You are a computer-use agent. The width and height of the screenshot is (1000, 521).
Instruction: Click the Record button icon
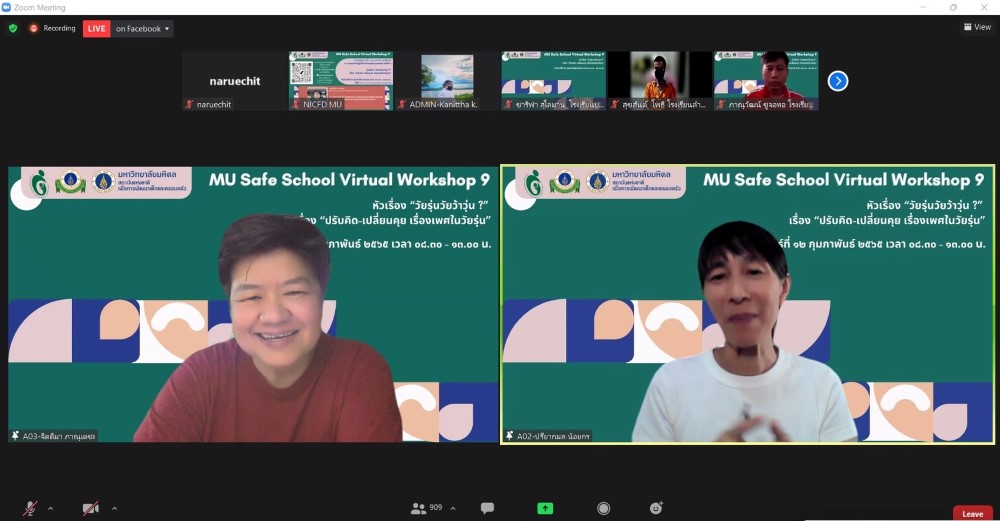[x=603, y=508]
